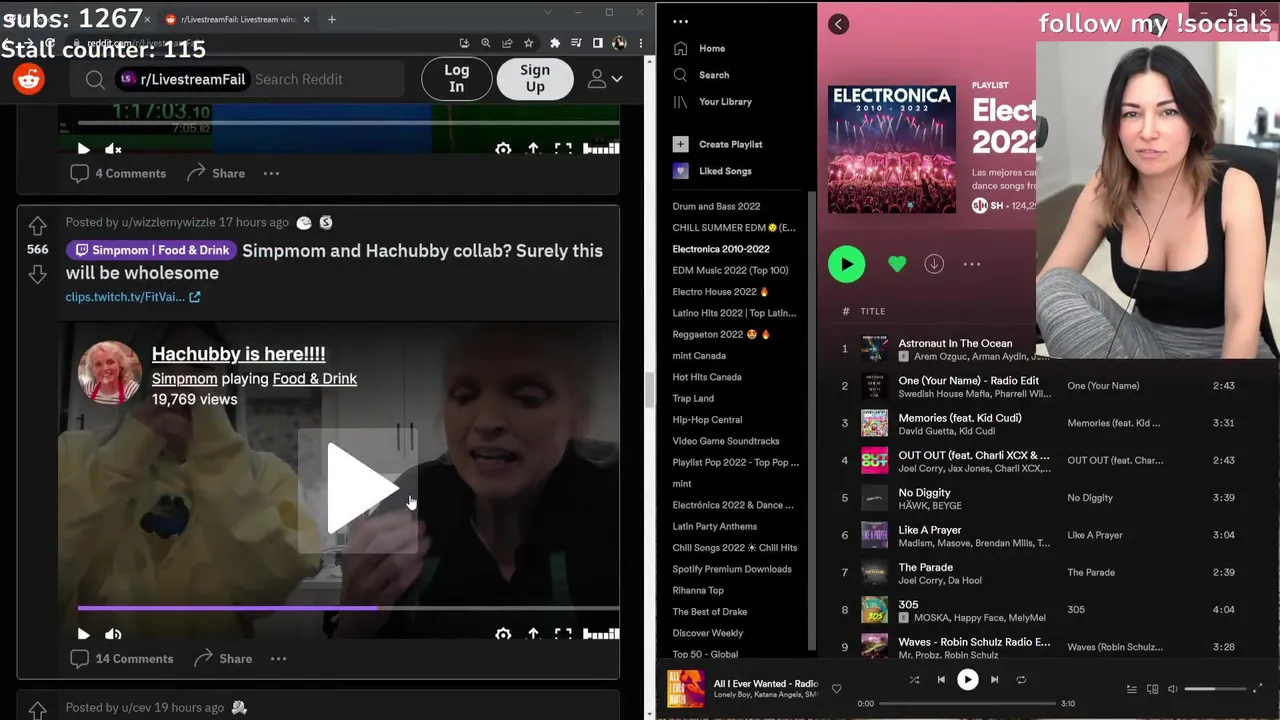Open settings gear on the Hachubby clip
The image size is (1280, 720).
(x=503, y=634)
